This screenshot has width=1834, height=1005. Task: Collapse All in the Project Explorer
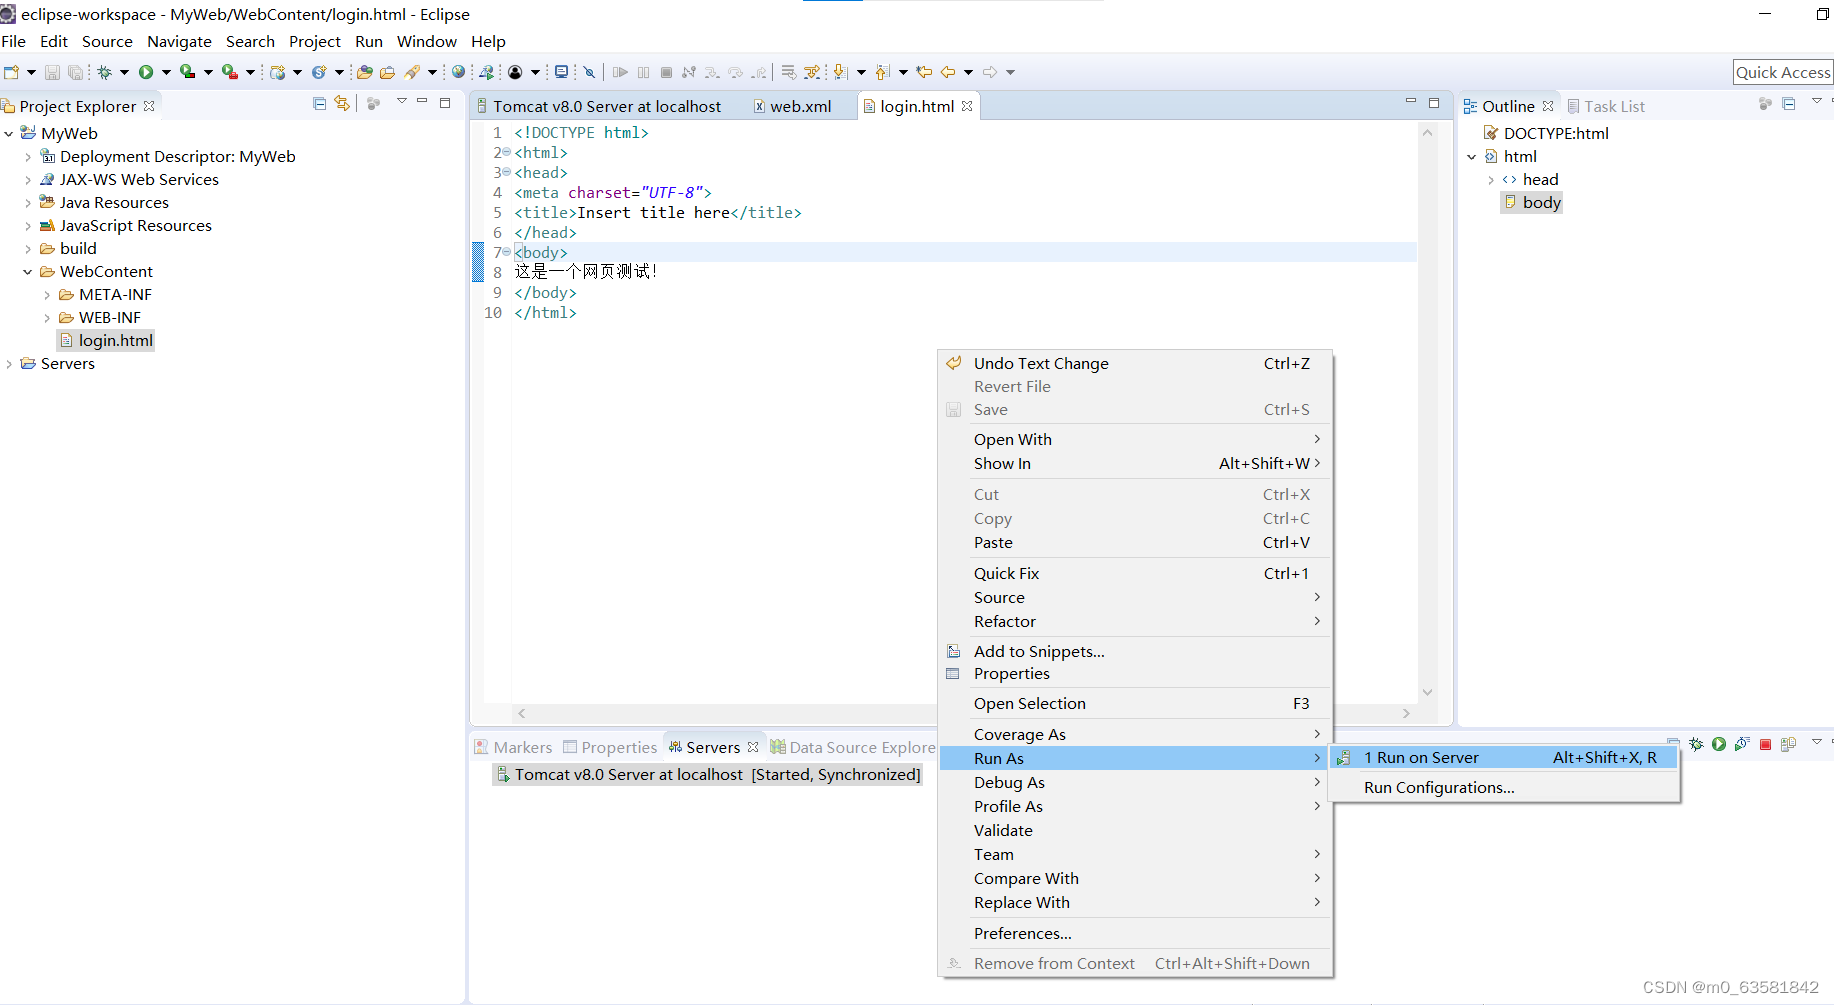[x=319, y=104]
